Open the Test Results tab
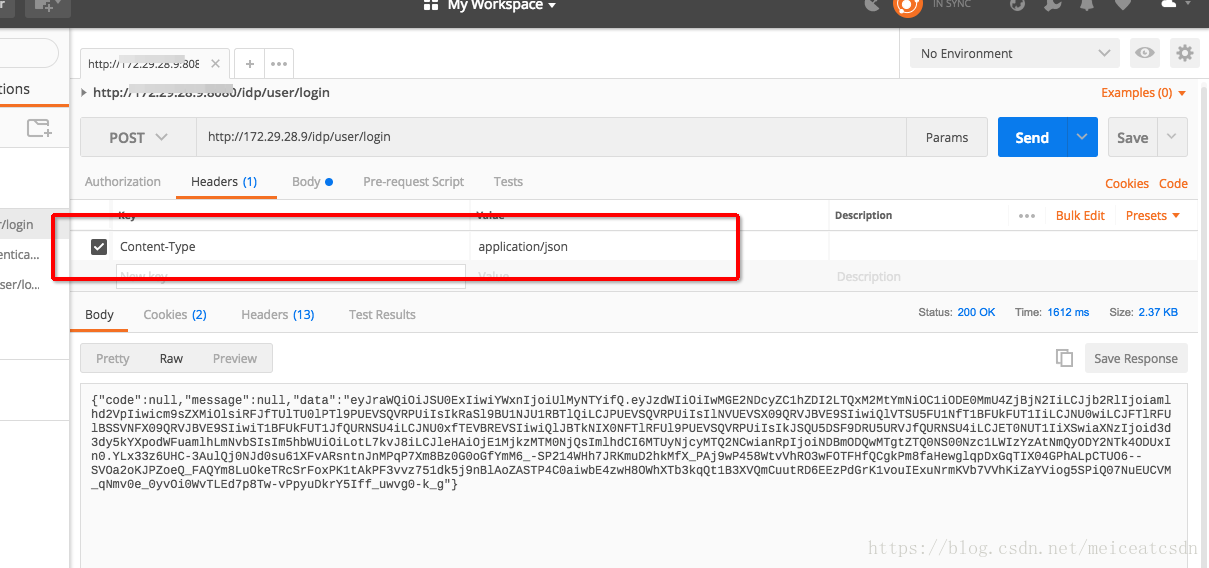The height and width of the screenshot is (568, 1209). (x=382, y=314)
